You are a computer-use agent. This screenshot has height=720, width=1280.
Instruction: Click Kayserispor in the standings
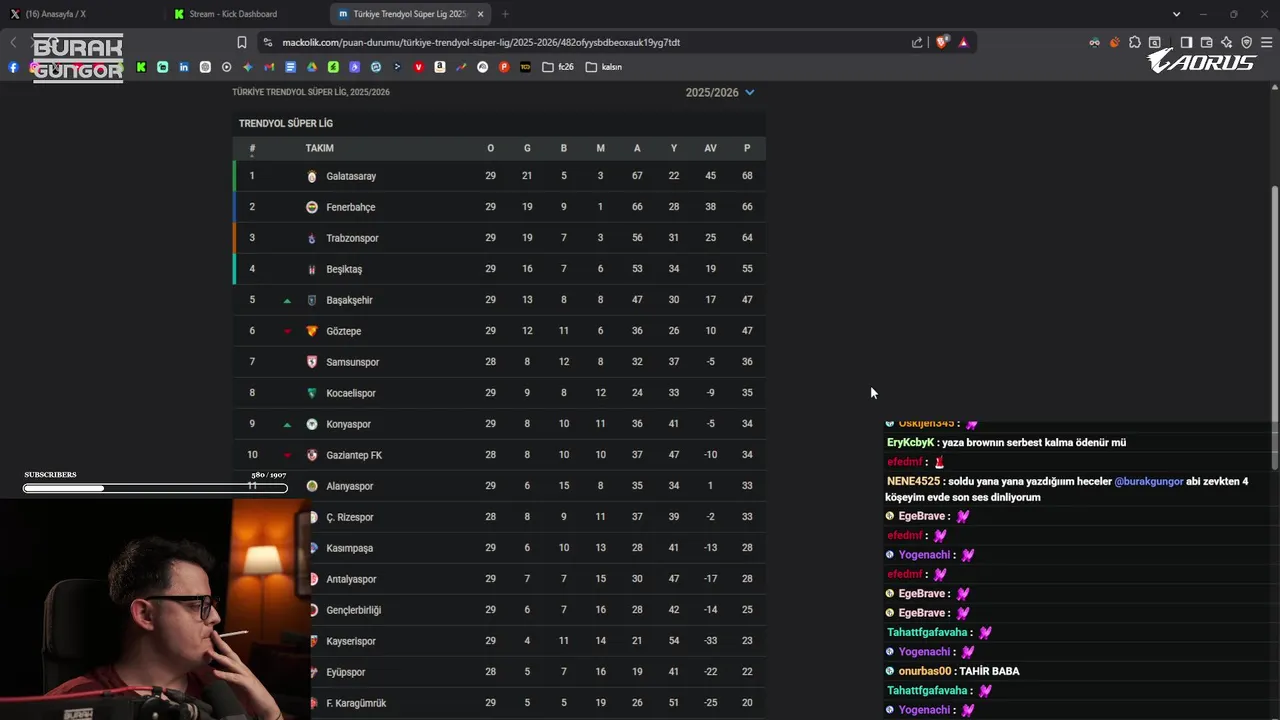pyautogui.click(x=351, y=641)
